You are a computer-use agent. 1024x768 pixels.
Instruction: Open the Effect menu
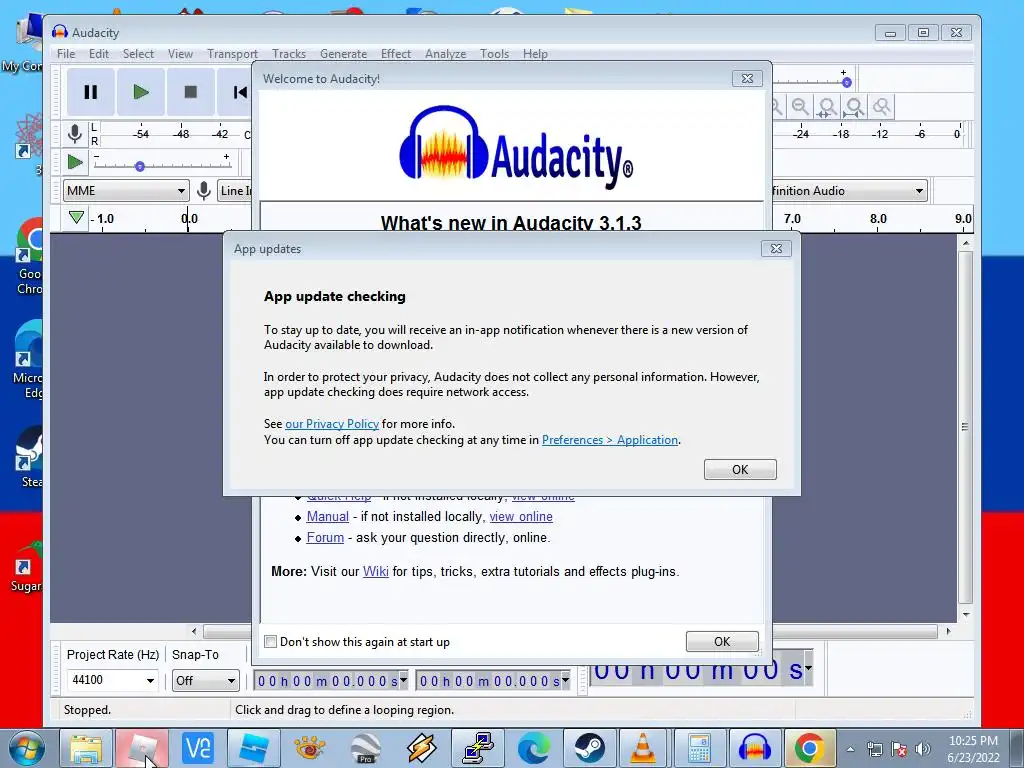point(396,54)
